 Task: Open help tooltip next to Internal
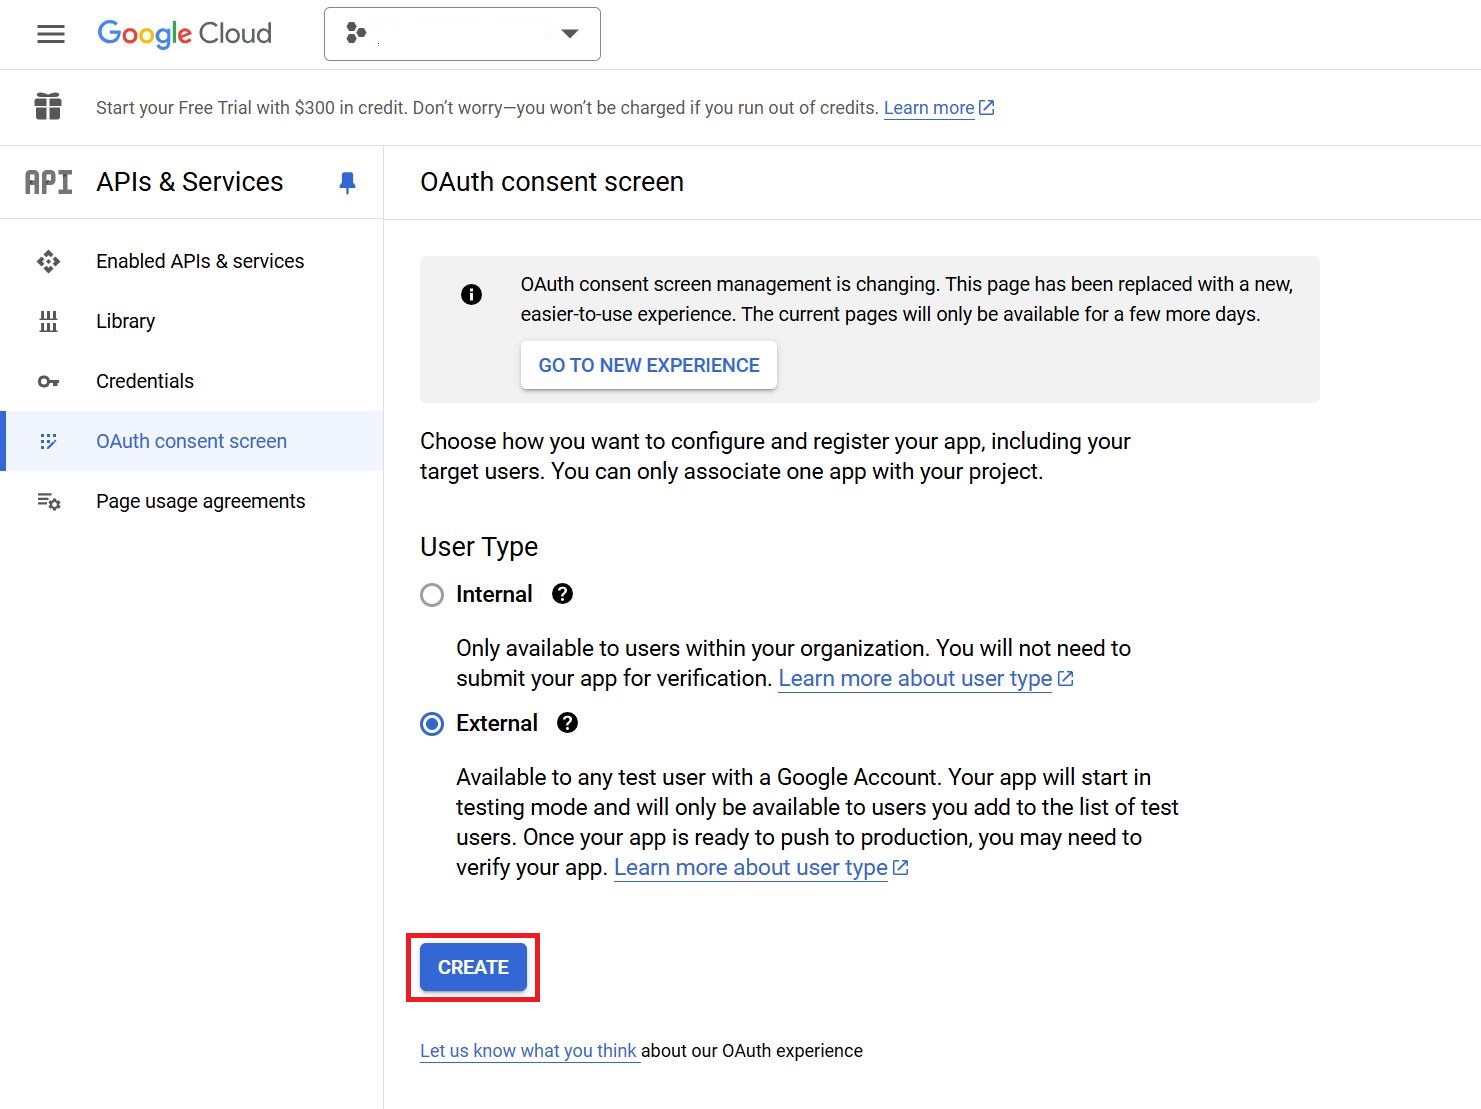point(563,594)
